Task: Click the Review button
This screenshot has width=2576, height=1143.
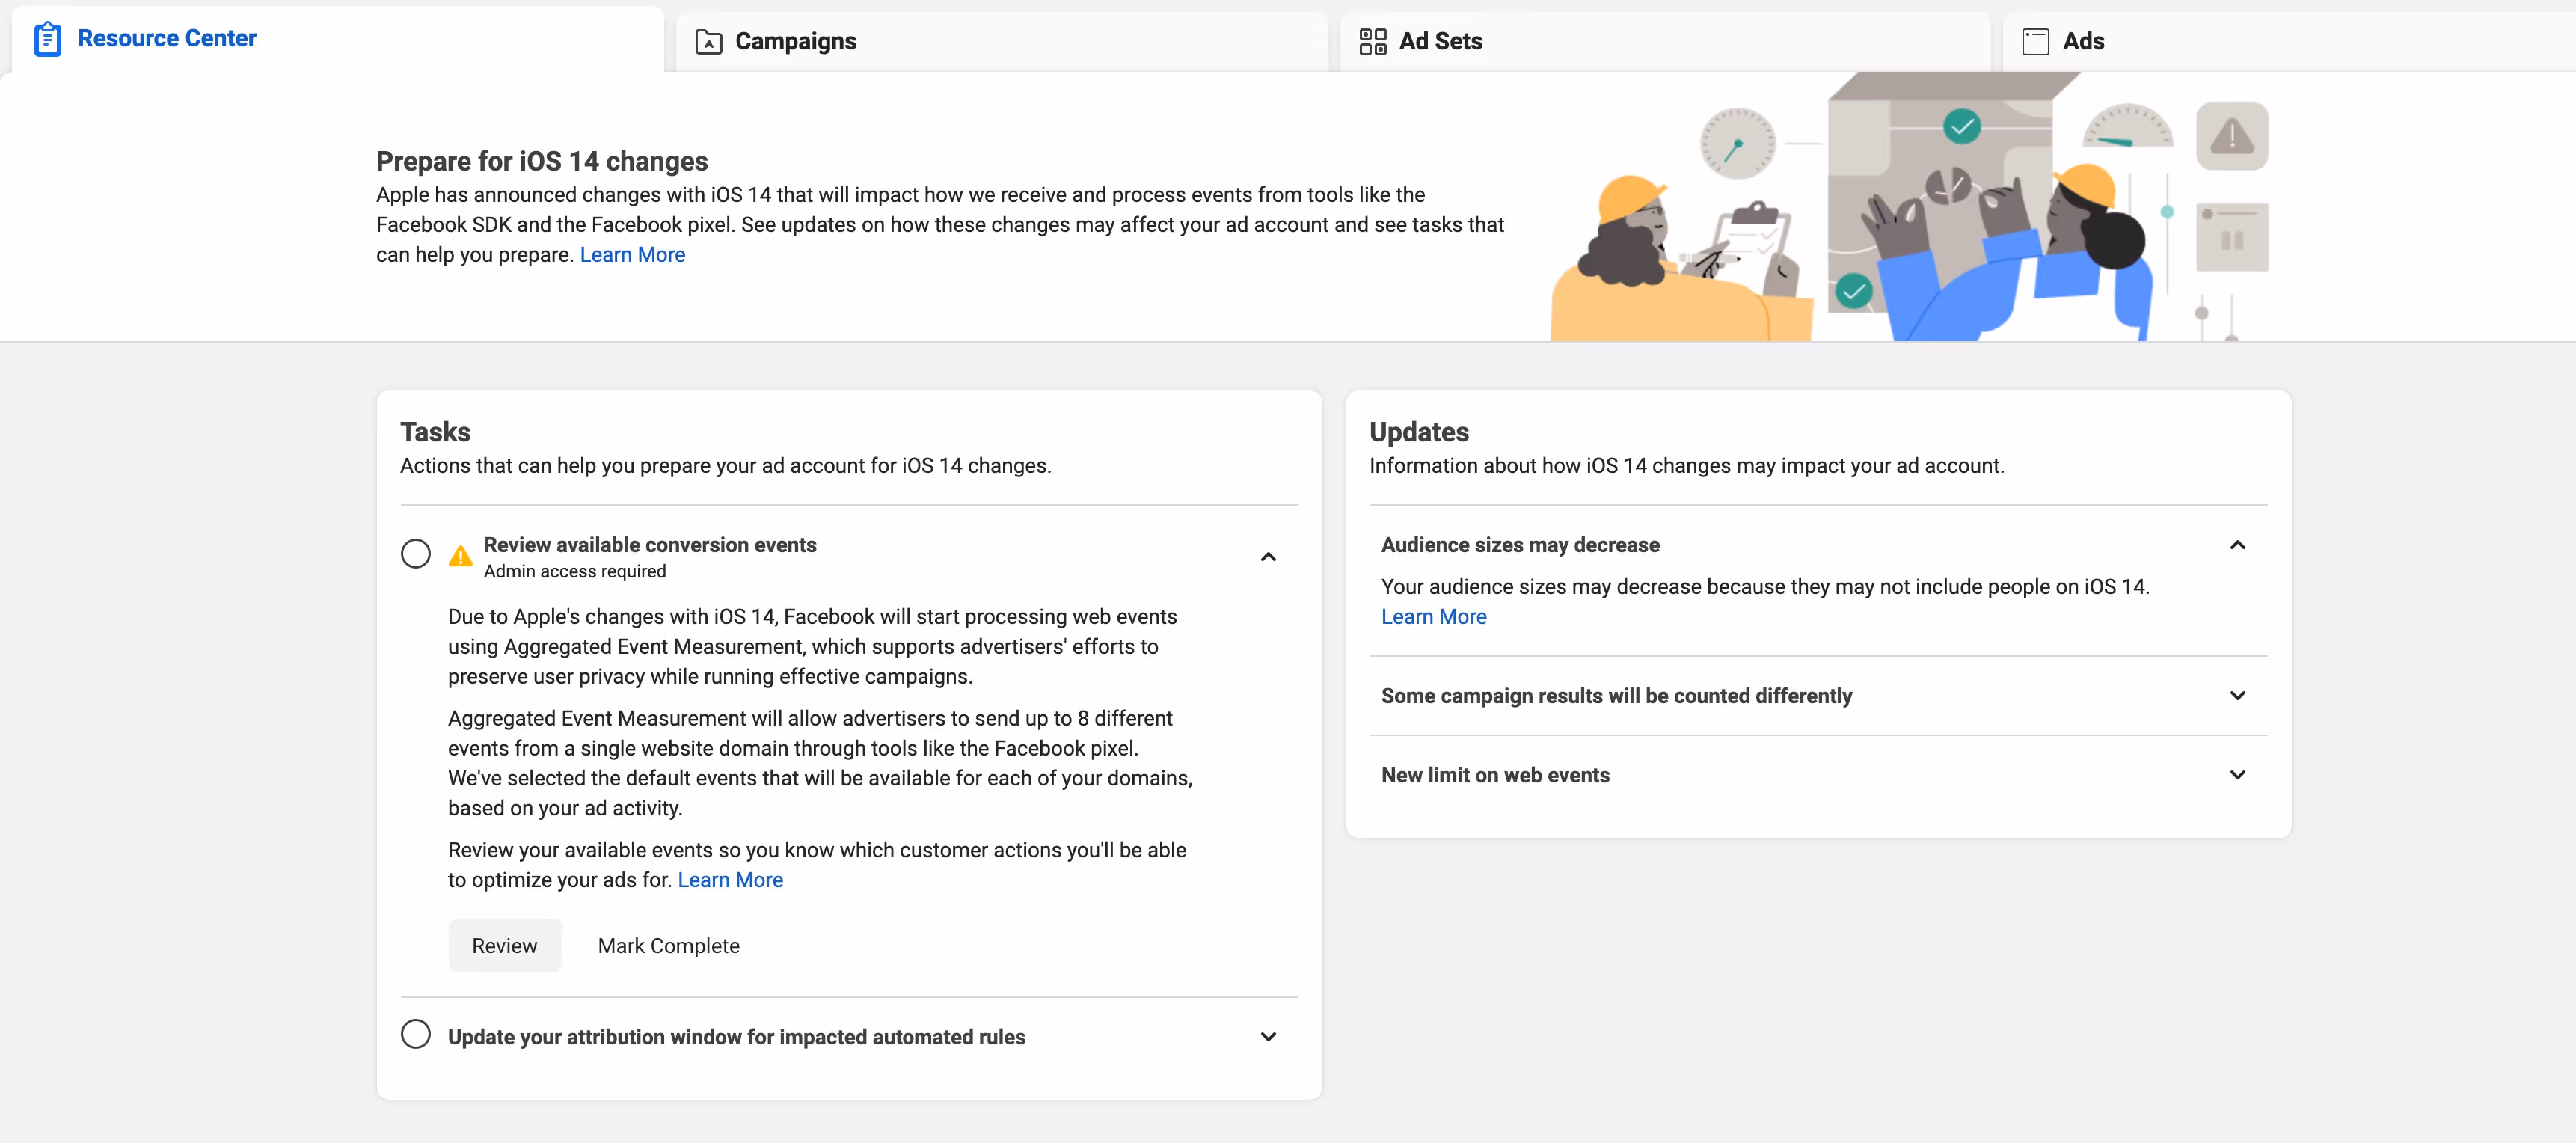Action: pyautogui.click(x=505, y=946)
